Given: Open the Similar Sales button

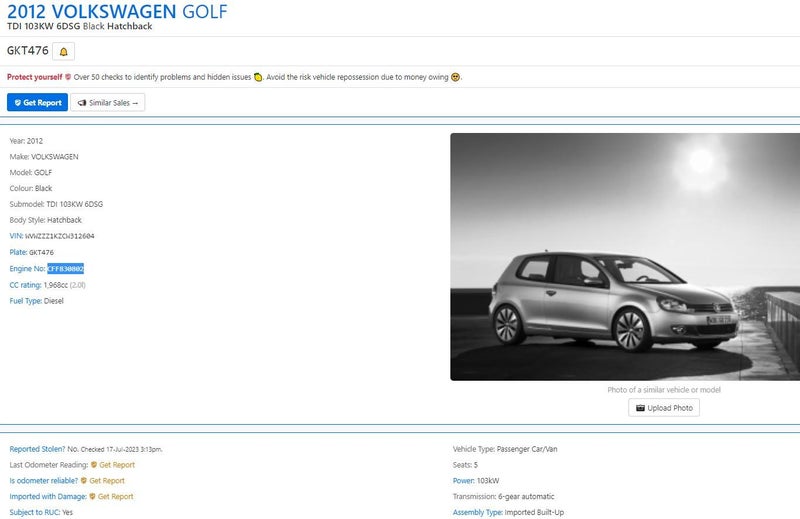Looking at the screenshot, I should click(x=108, y=103).
